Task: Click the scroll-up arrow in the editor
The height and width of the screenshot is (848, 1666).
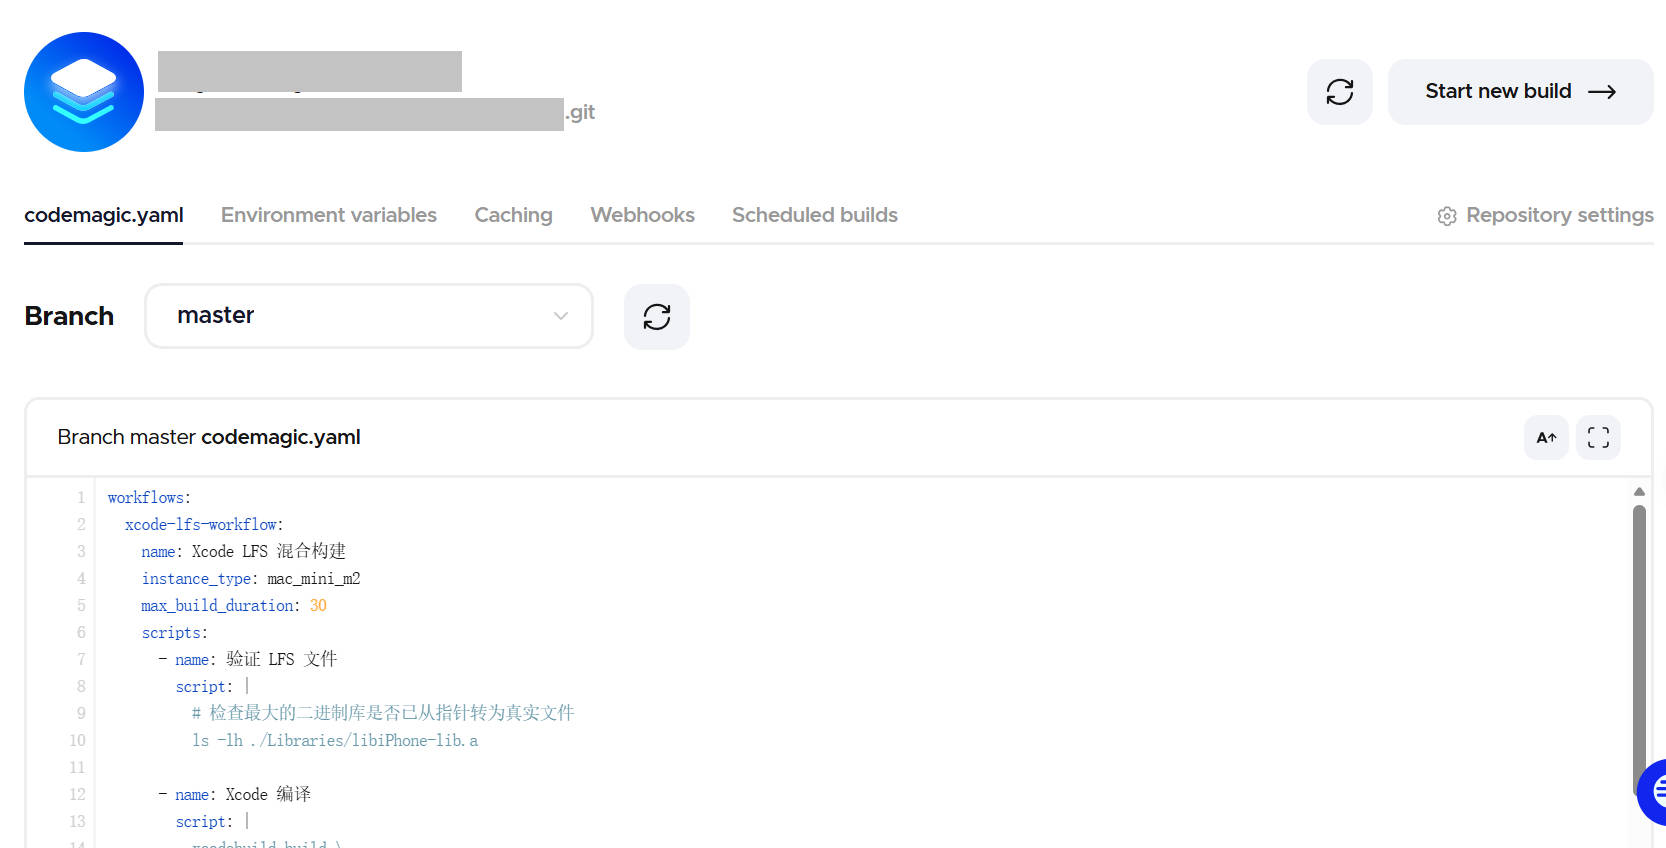Action: coord(1638,491)
